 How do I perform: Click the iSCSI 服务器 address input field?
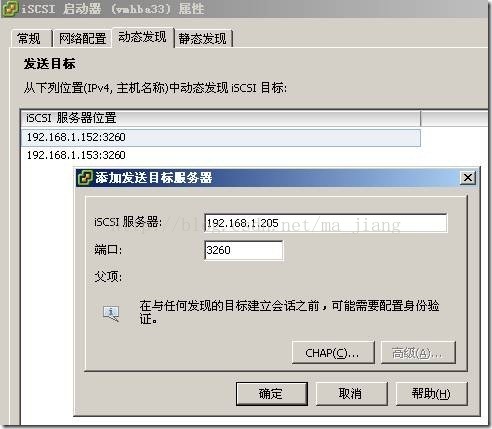[x=325, y=223]
